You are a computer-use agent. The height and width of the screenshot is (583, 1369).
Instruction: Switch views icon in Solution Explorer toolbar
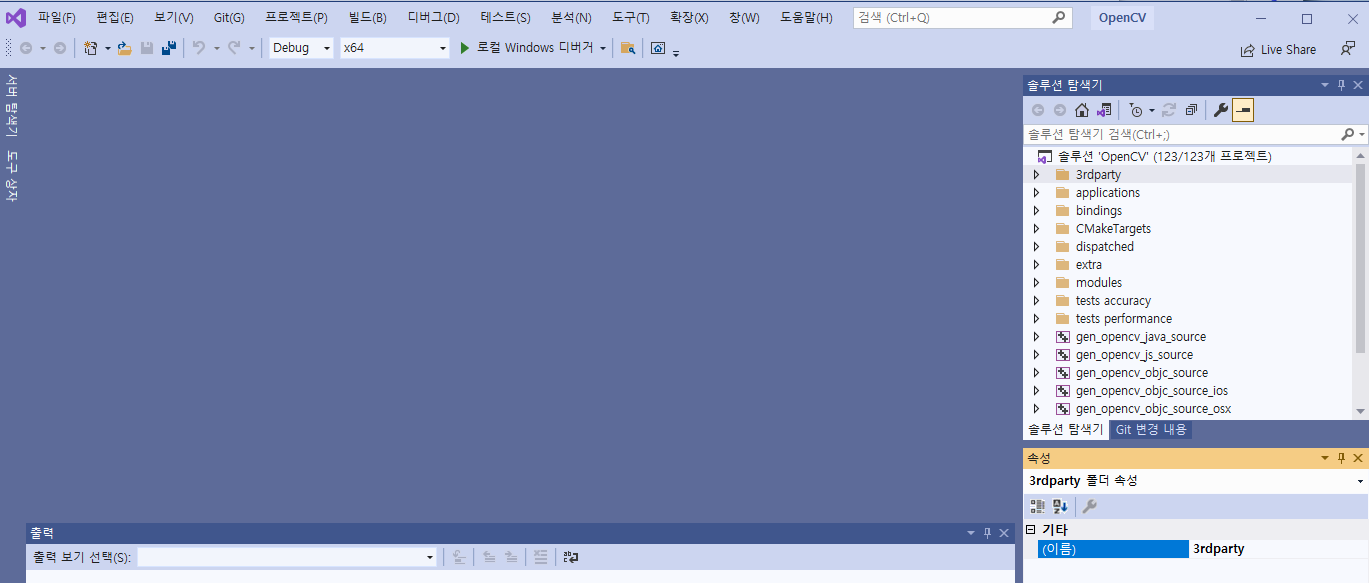[1104, 110]
